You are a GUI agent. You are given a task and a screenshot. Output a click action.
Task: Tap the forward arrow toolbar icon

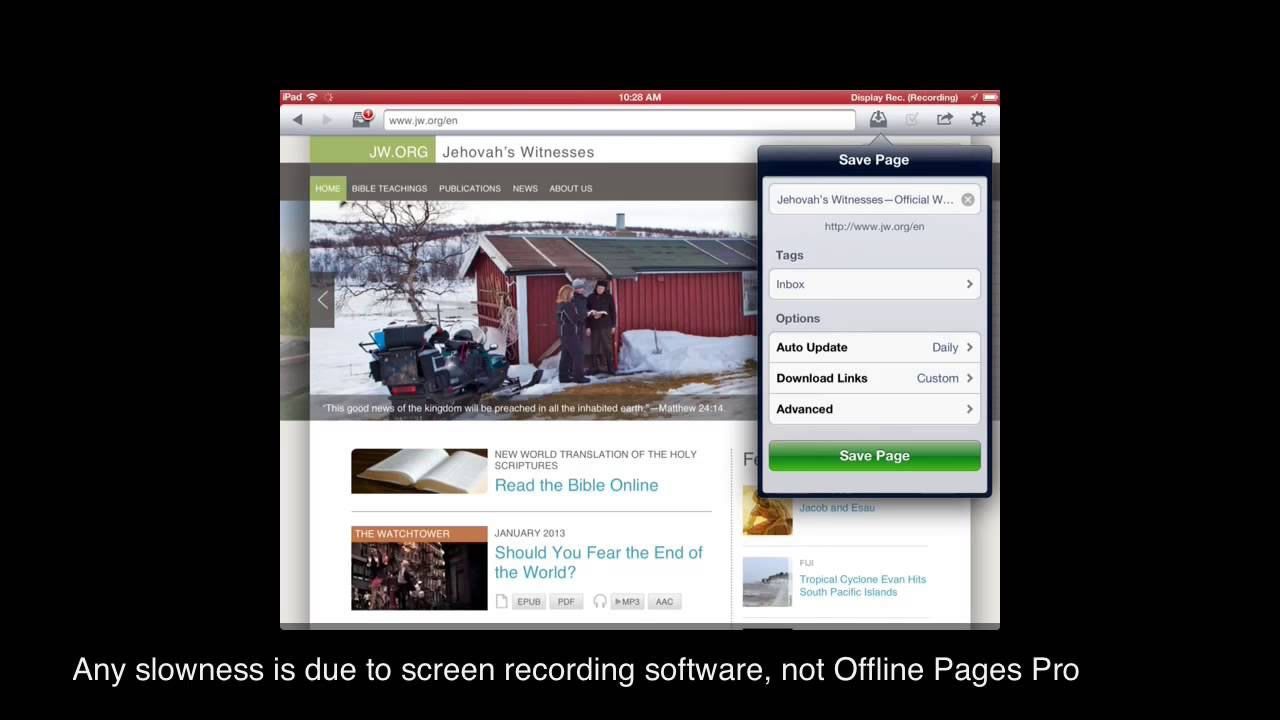coord(327,120)
